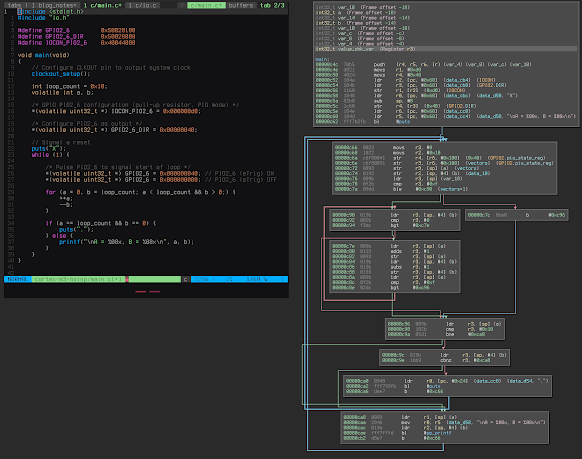Click the 'int loop_count' declaration line
Image resolution: width=582 pixels, height=459 pixels.
(69, 86)
